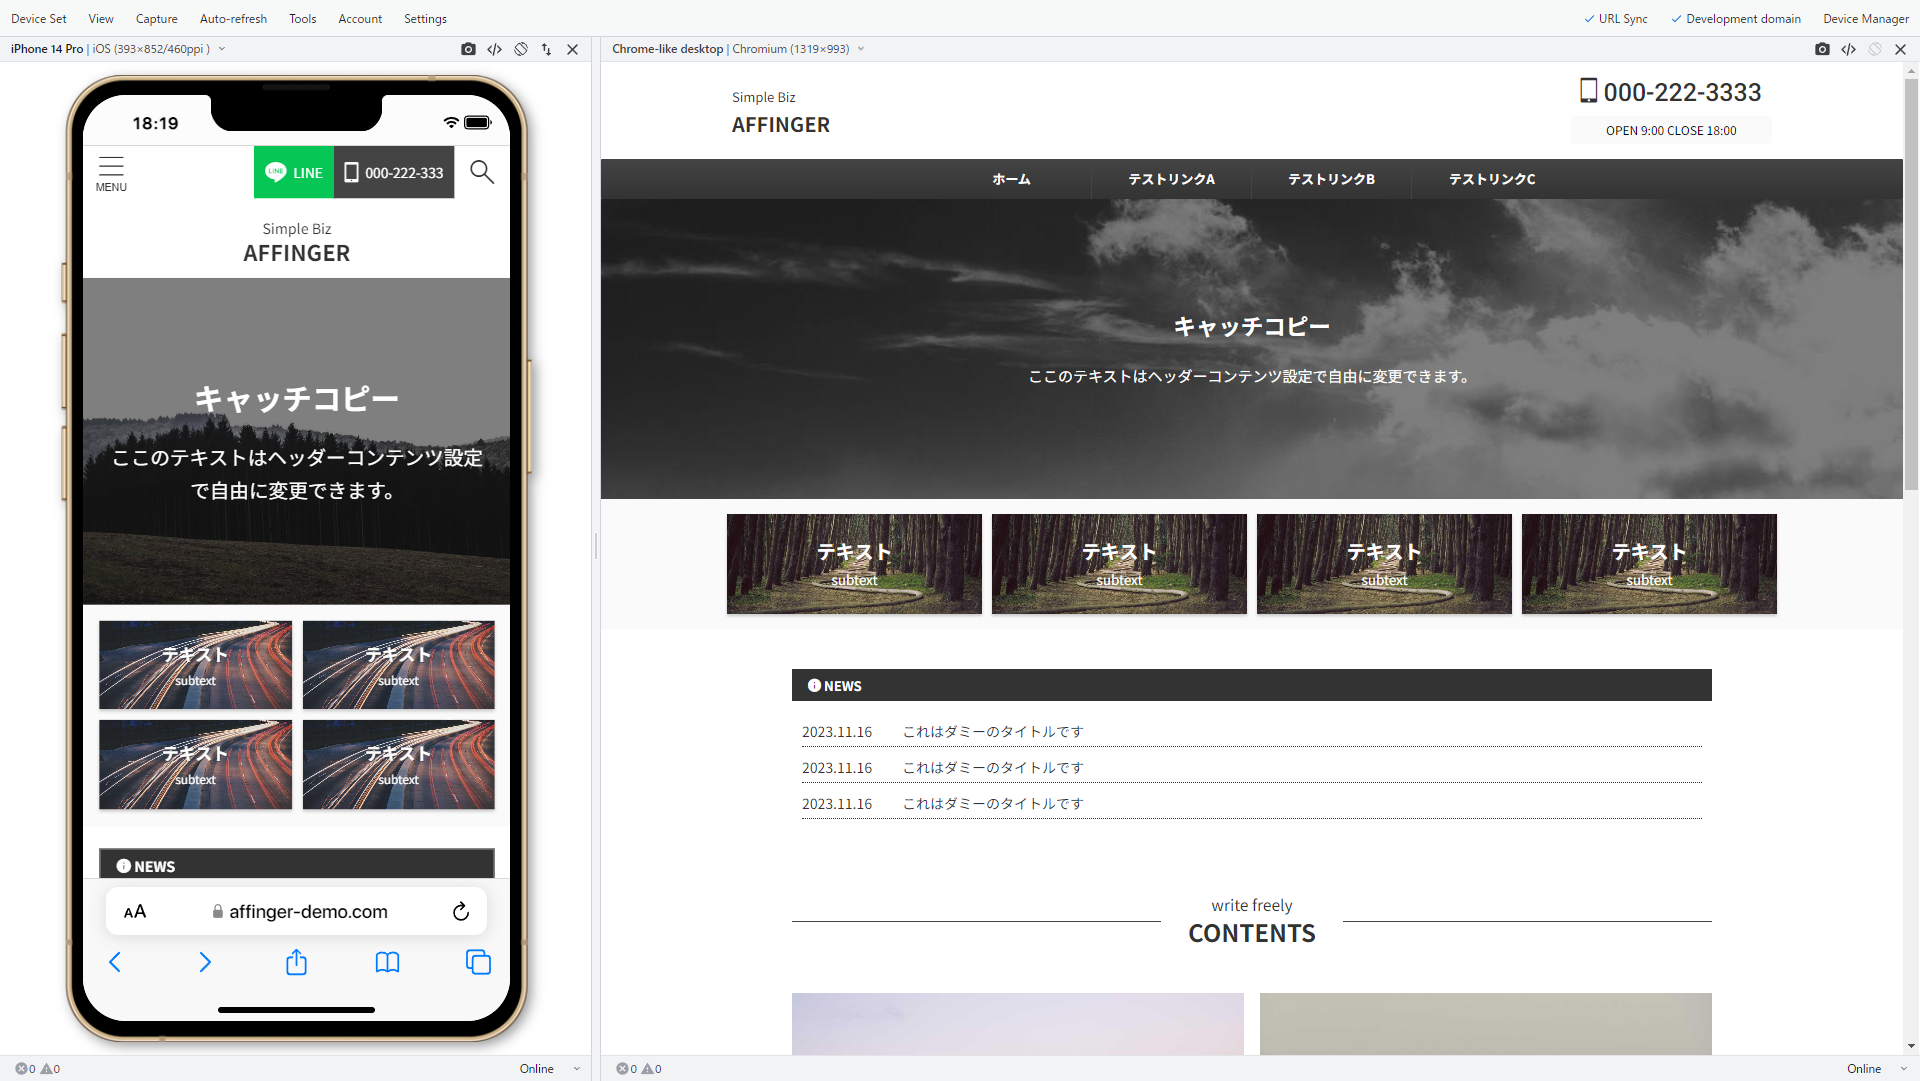Image resolution: width=1920 pixels, height=1081 pixels.
Task: Open the Auto-refresh menu
Action: 233,19
